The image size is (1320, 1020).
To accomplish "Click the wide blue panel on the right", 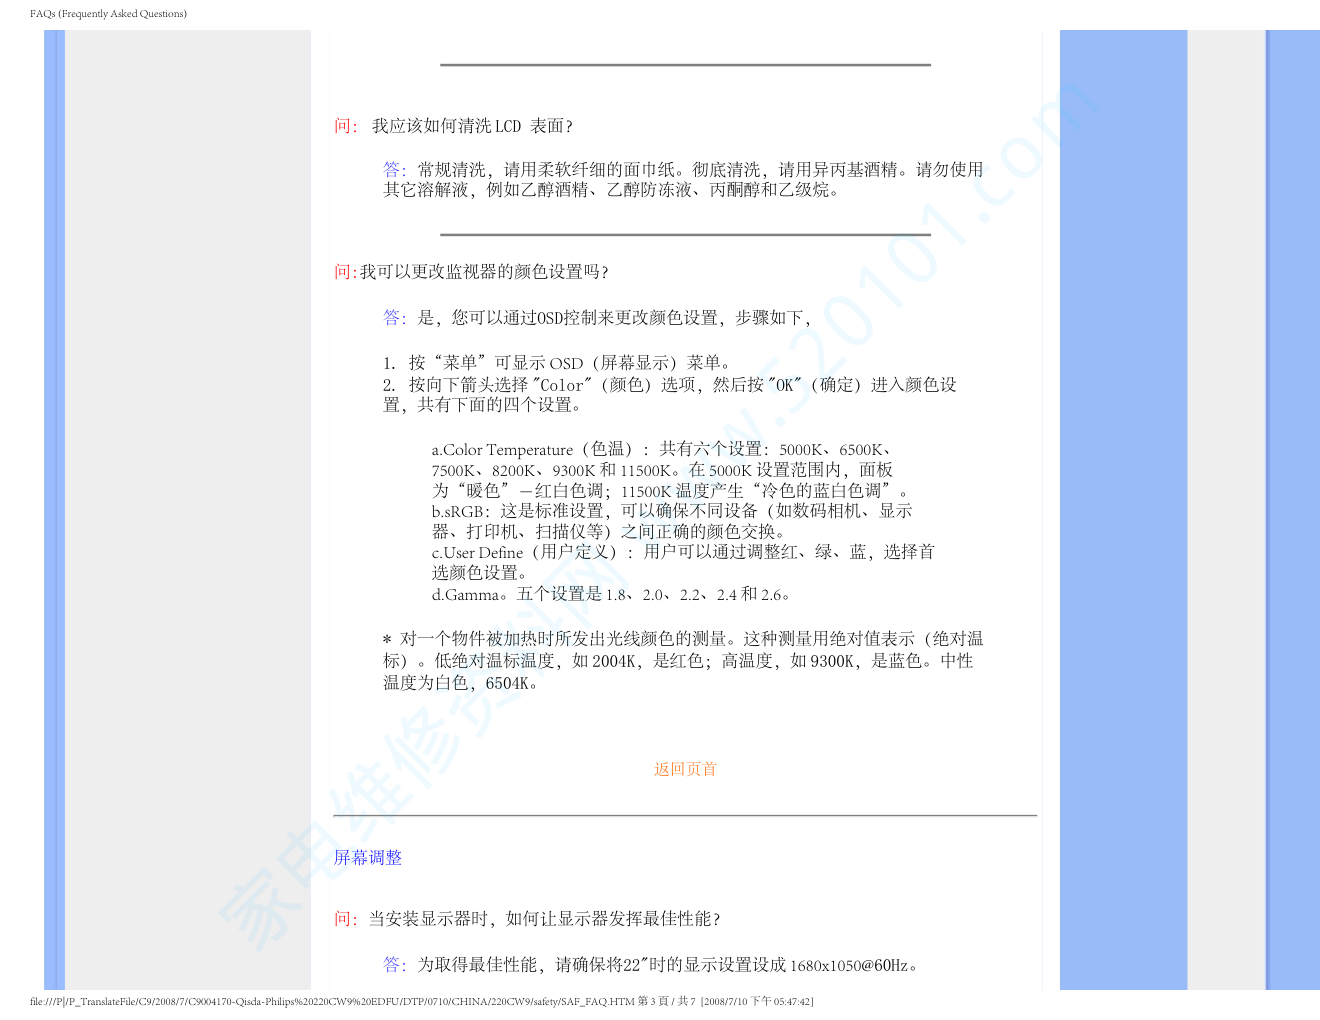I will tap(1123, 500).
